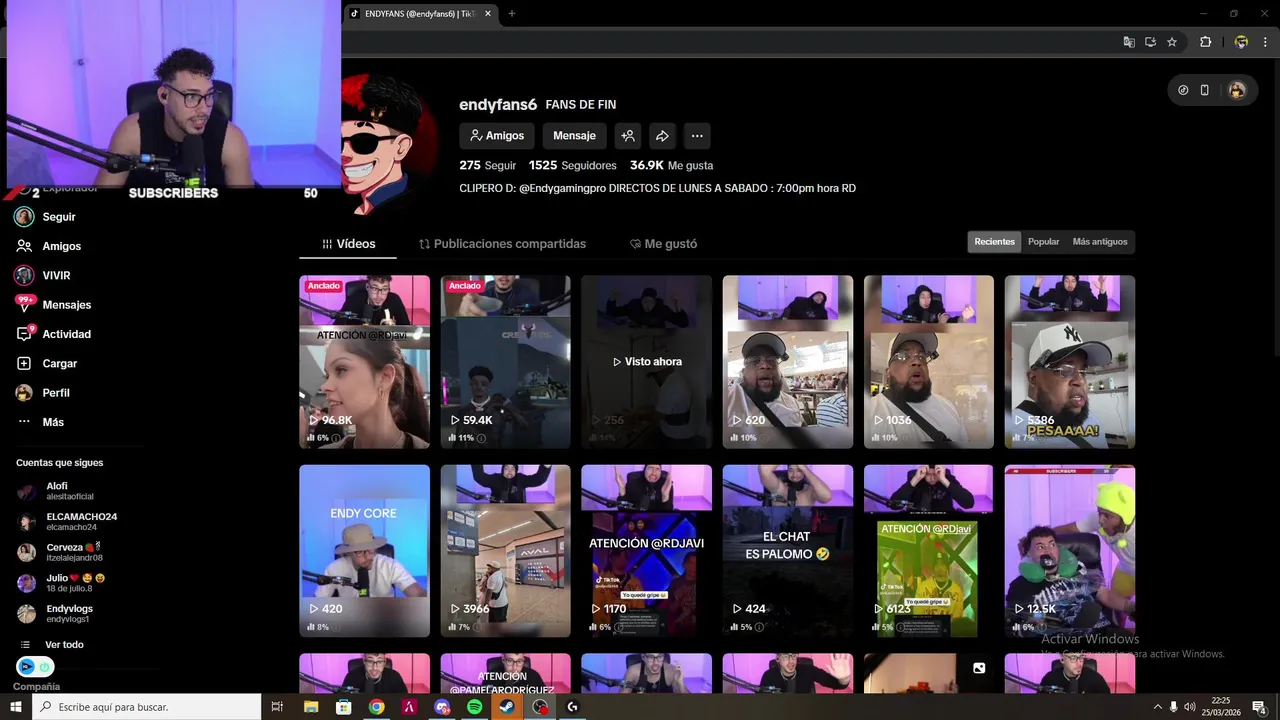The width and height of the screenshot is (1280, 720).
Task: Open the pinned video with 96.8K views
Action: tap(364, 362)
